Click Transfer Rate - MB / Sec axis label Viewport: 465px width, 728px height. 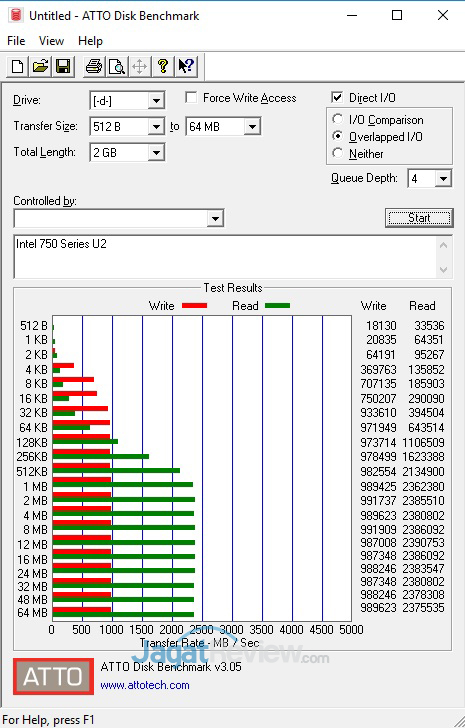200,643
